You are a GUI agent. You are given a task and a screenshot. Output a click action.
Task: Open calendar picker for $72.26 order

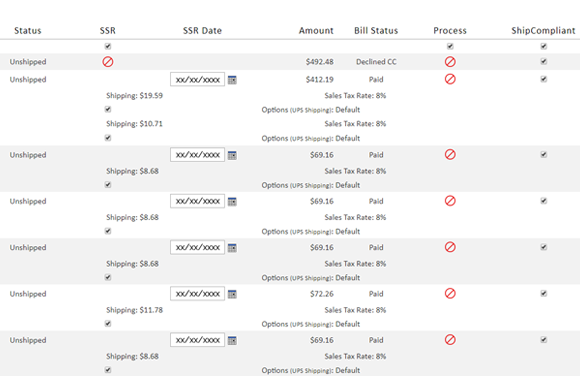[x=232, y=295]
